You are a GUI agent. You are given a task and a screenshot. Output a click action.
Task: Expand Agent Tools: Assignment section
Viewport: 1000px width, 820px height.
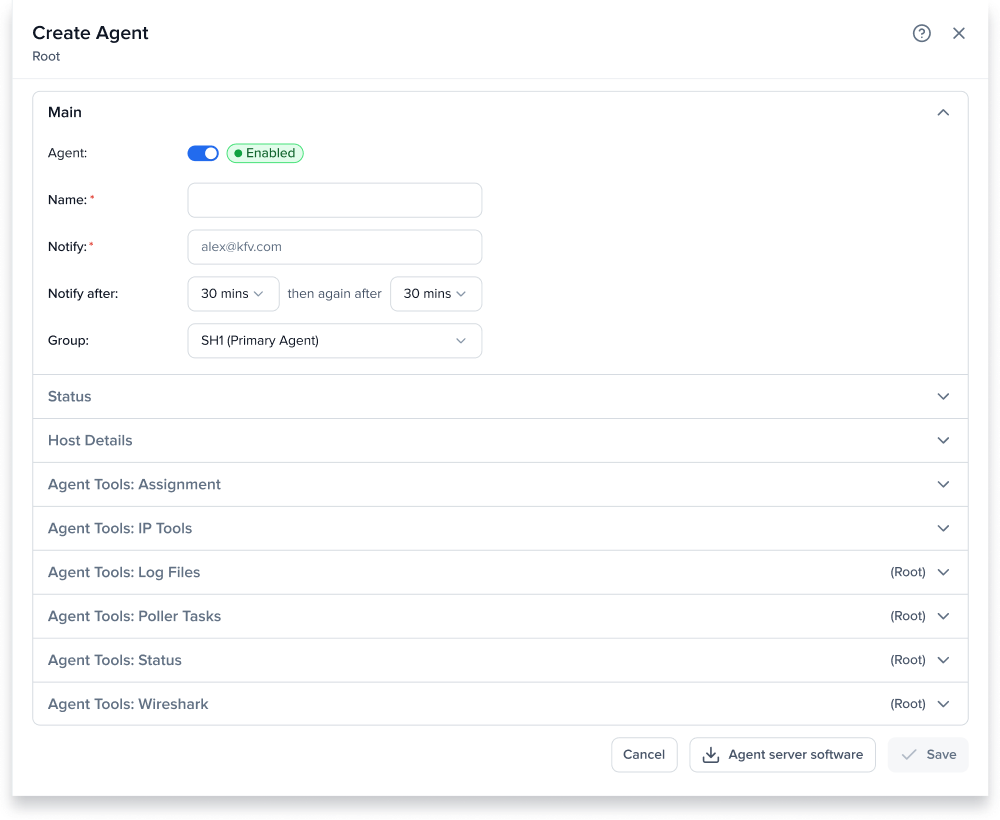(500, 485)
